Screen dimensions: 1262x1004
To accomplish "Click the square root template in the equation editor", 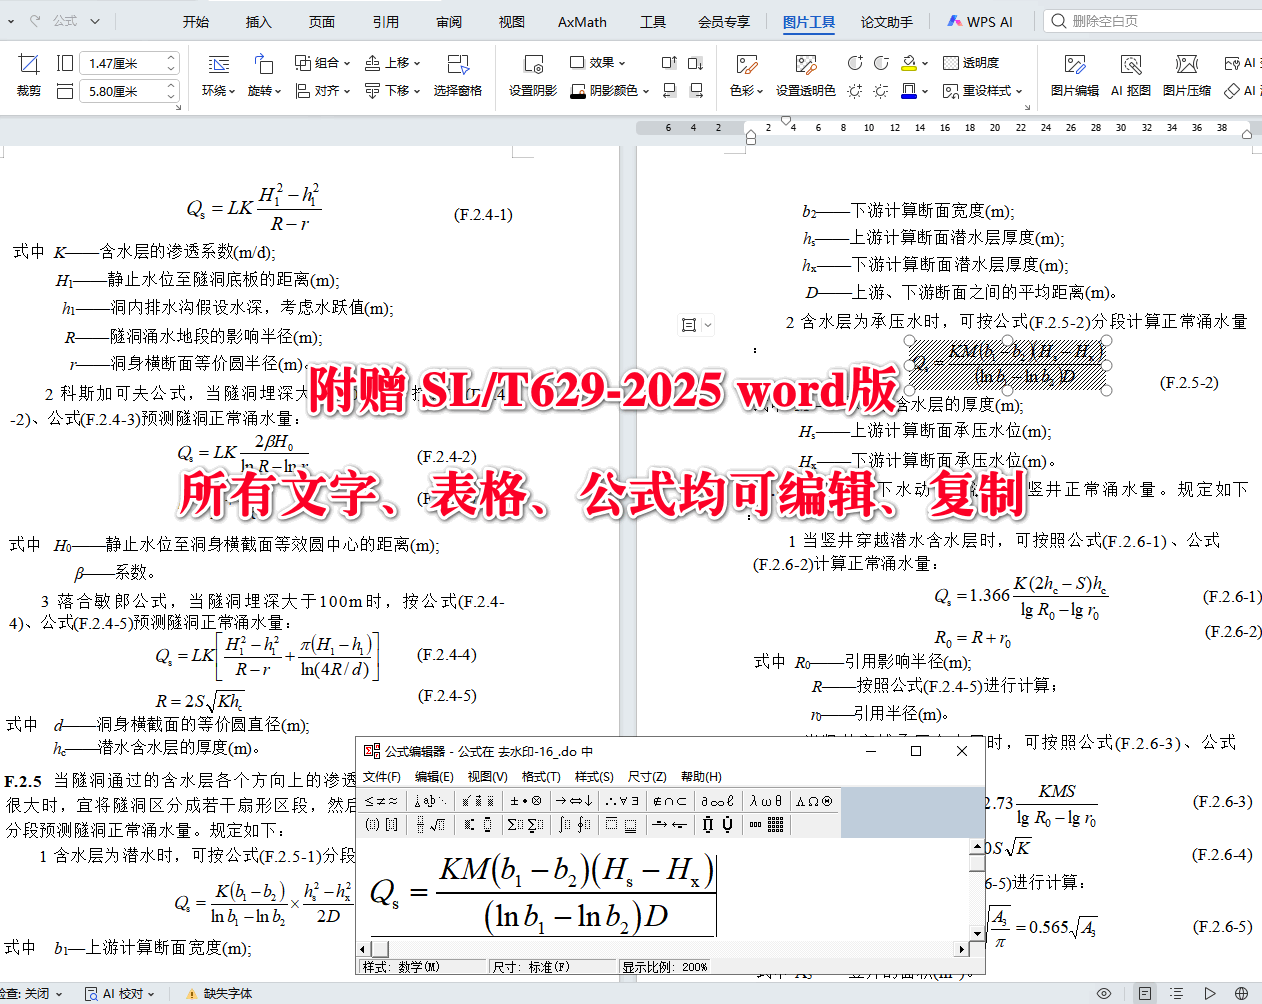I will click(439, 823).
